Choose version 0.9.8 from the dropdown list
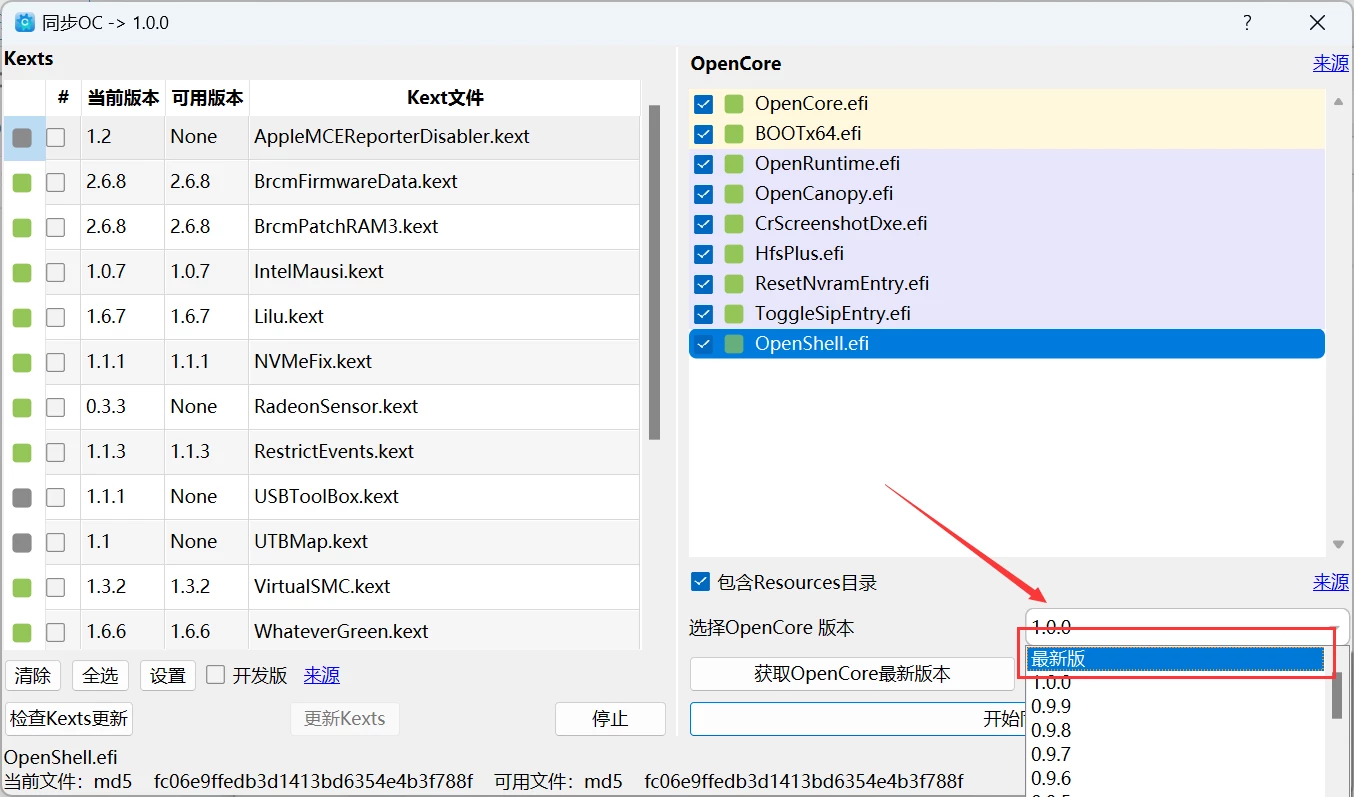This screenshot has height=797, width=1354. pos(1051,730)
